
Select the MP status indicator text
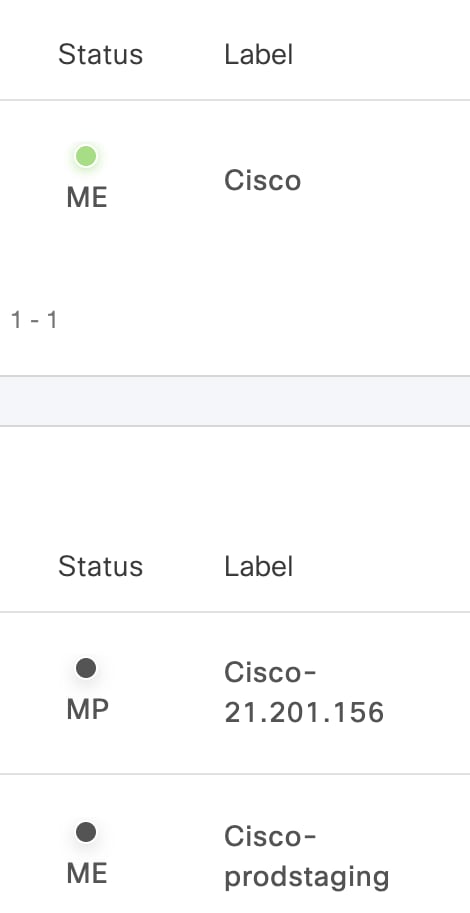tap(87, 710)
